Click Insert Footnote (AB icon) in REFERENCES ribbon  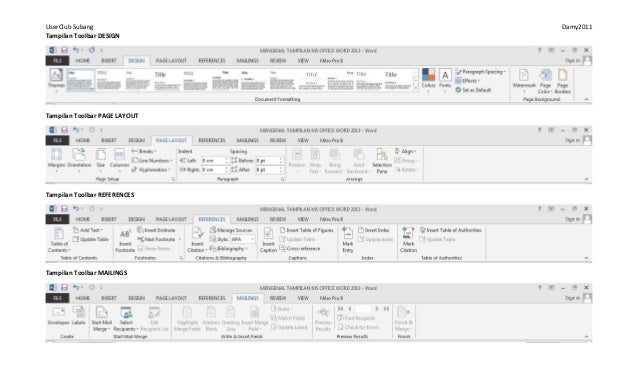click(125, 240)
